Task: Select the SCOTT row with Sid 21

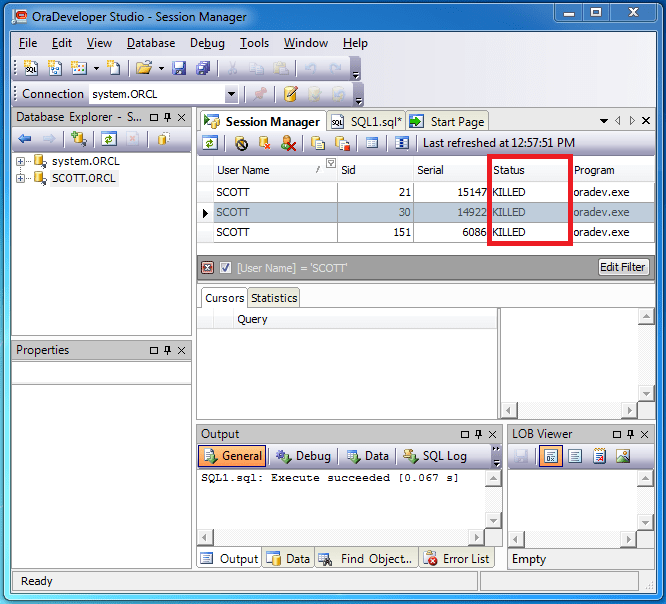Action: click(426, 192)
